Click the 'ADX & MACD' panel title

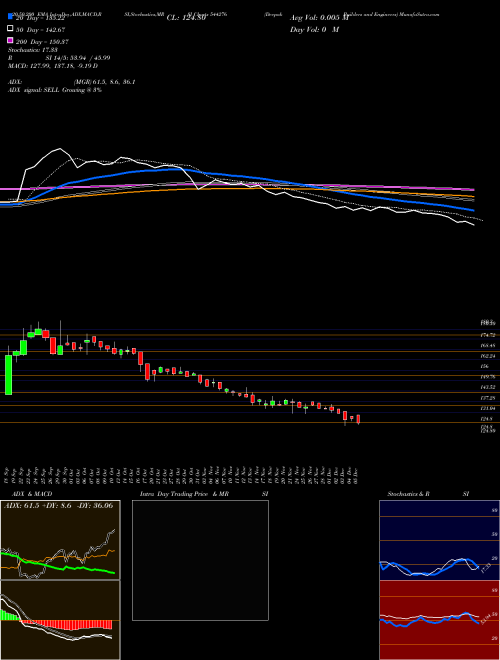[32, 494]
